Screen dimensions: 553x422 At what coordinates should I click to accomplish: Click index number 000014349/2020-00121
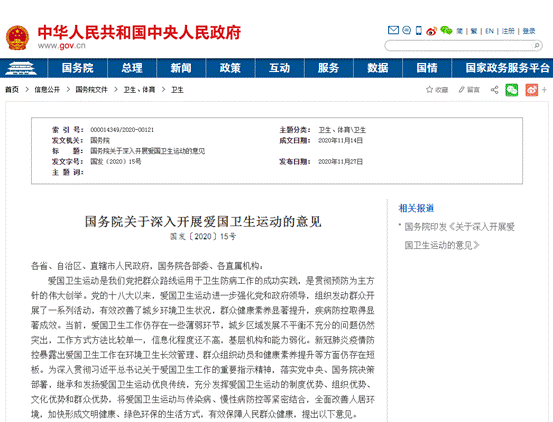pos(122,130)
